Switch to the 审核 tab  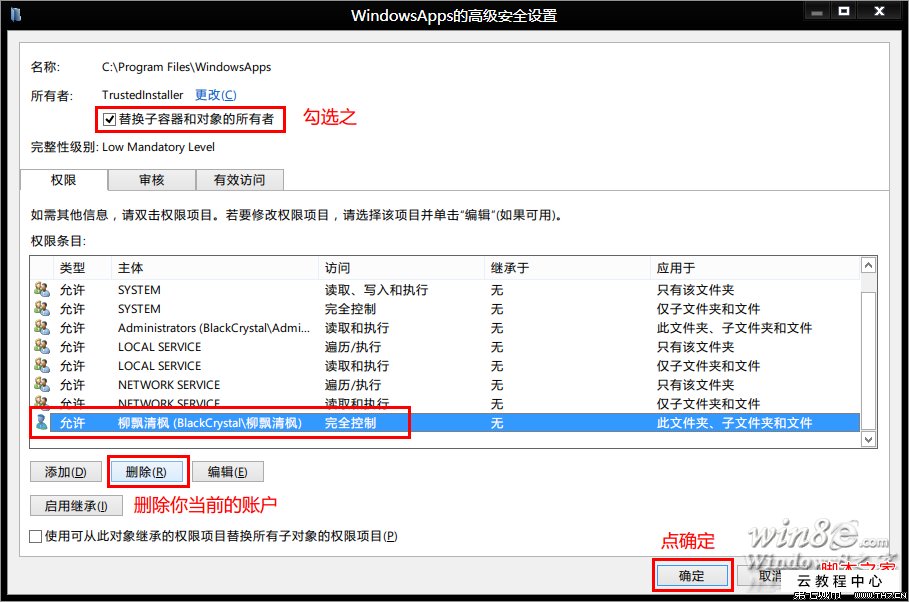tap(152, 180)
